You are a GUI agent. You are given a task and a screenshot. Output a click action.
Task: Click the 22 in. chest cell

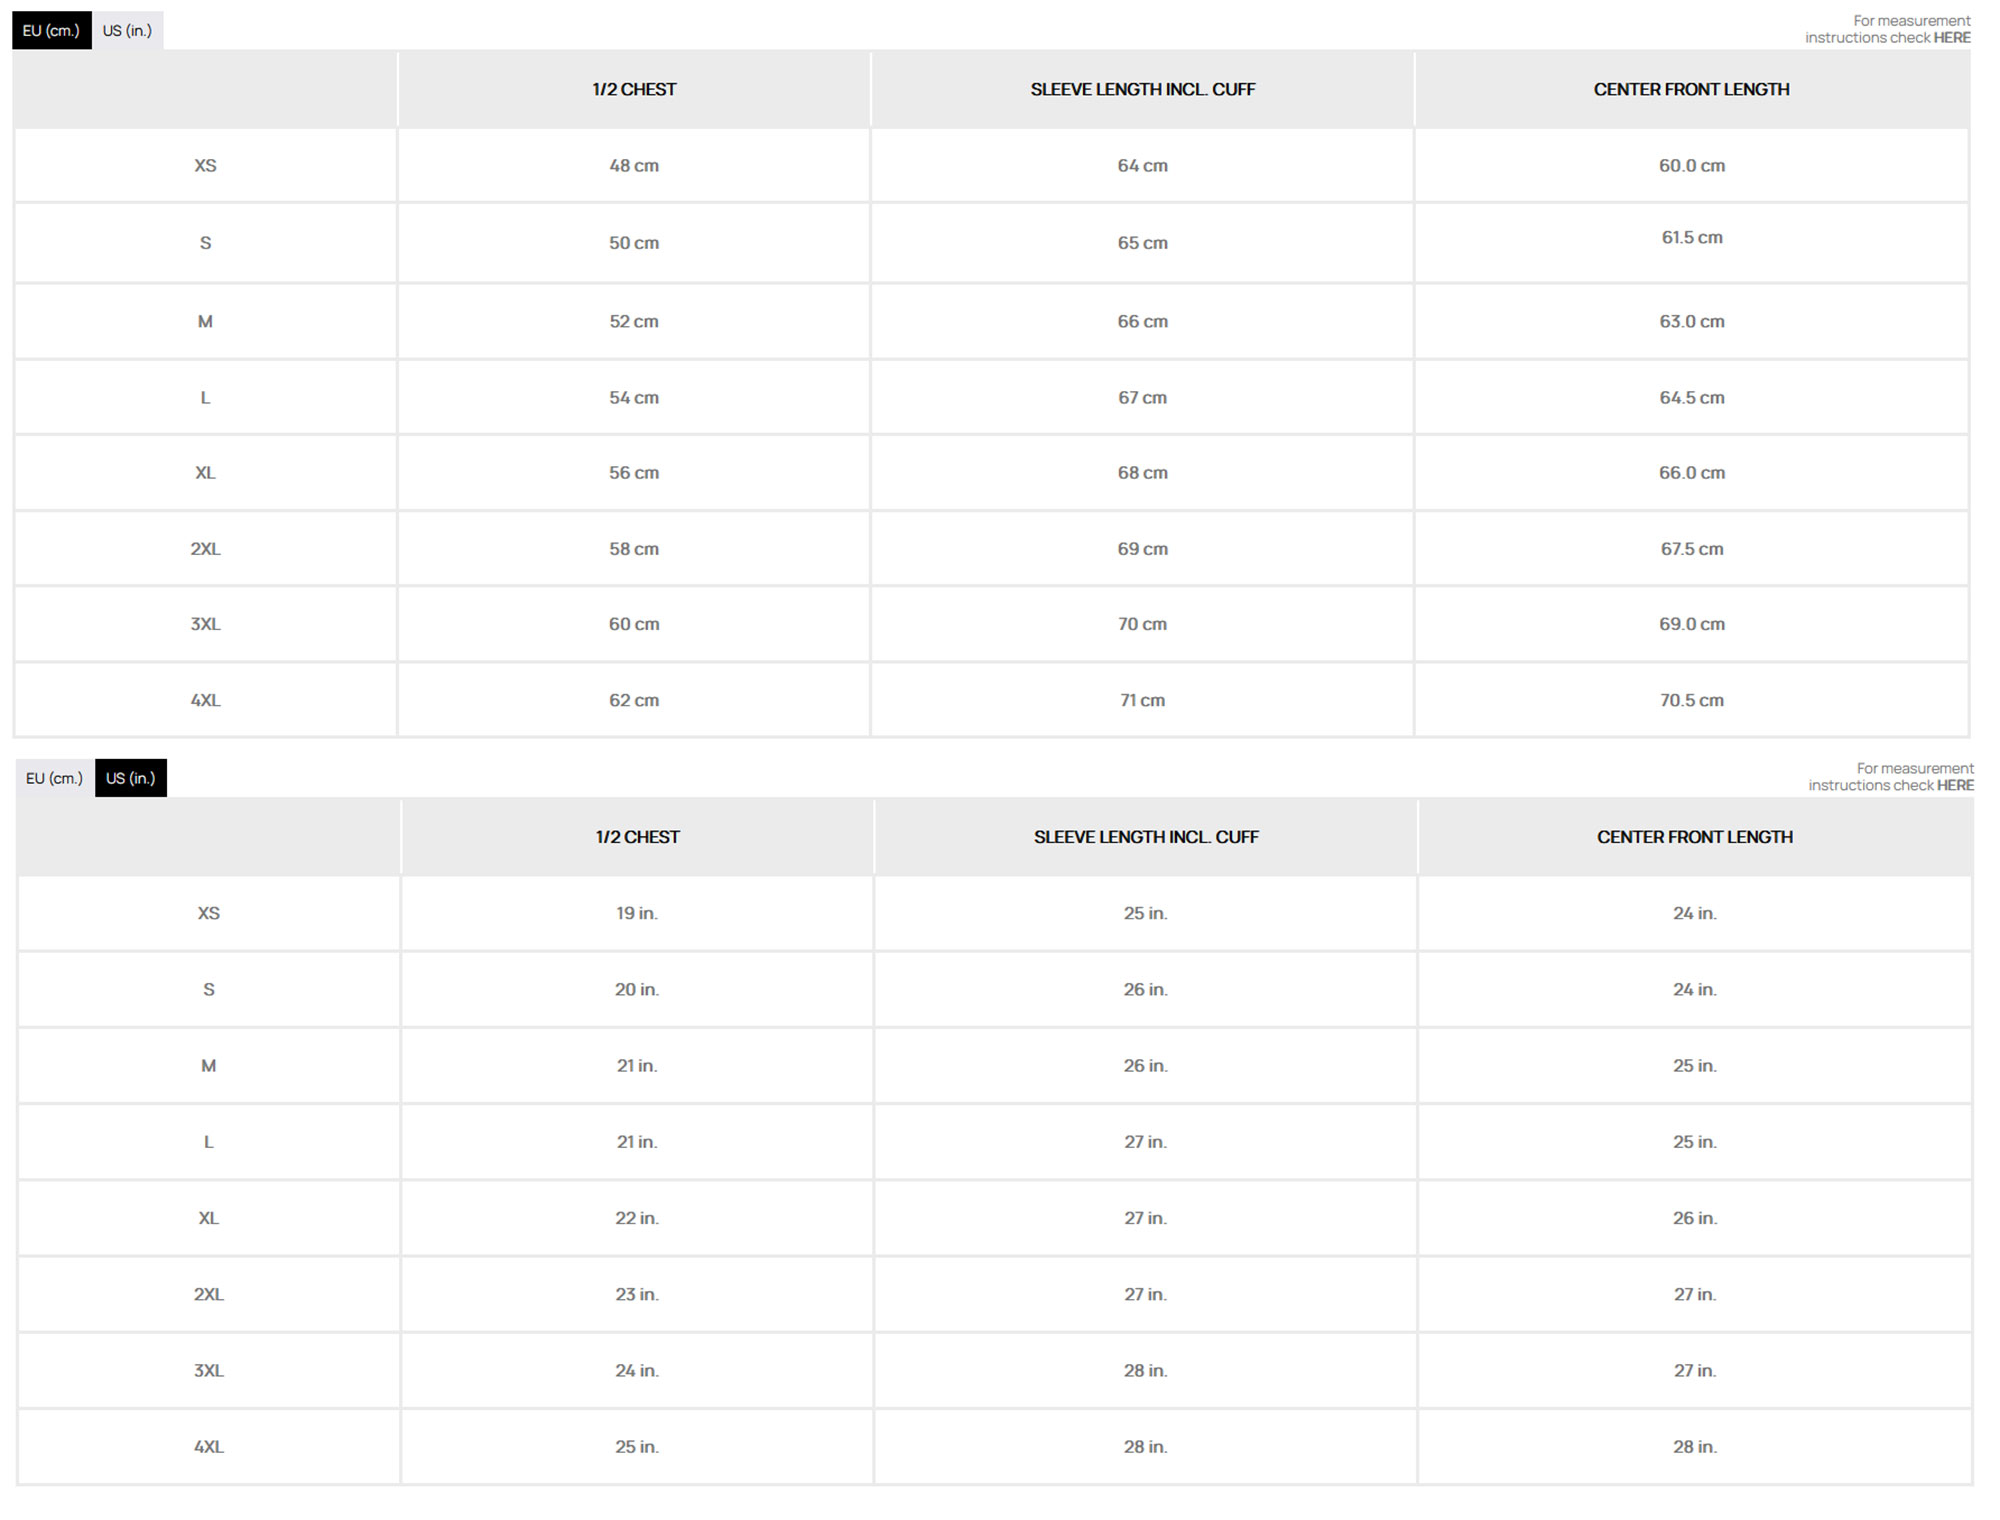click(637, 1218)
